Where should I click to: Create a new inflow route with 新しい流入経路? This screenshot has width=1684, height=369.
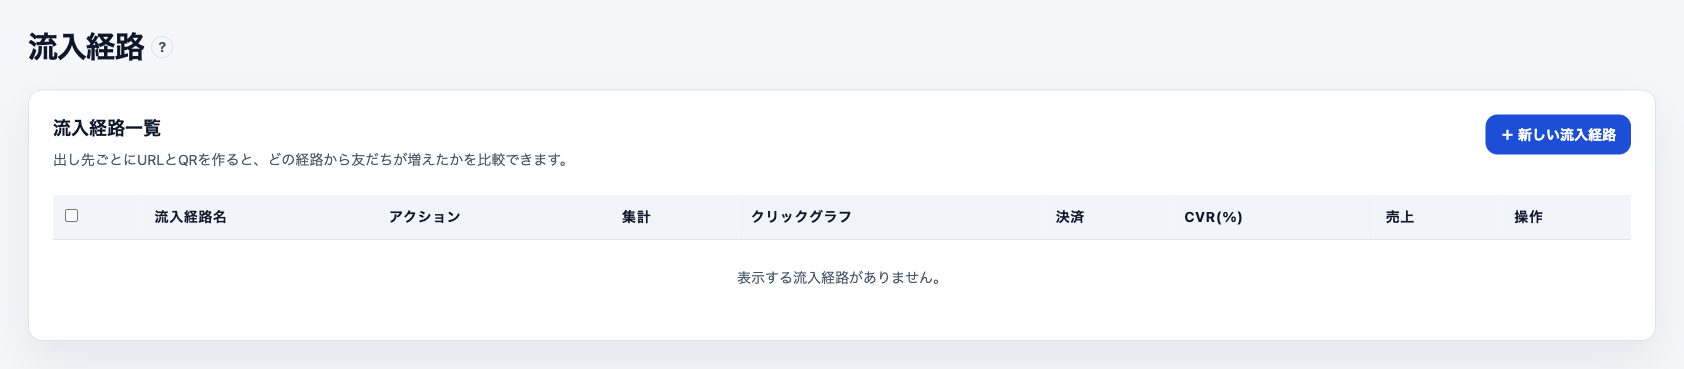point(1558,135)
